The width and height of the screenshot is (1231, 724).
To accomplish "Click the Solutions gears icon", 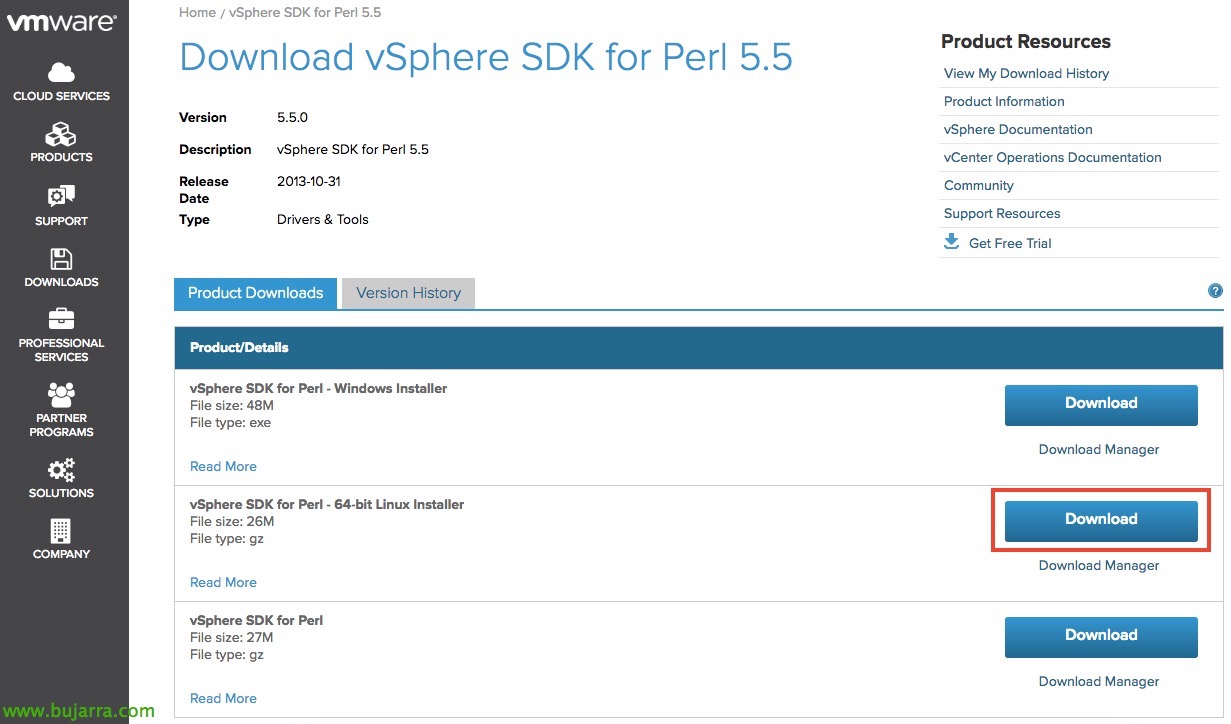I will pos(61,469).
